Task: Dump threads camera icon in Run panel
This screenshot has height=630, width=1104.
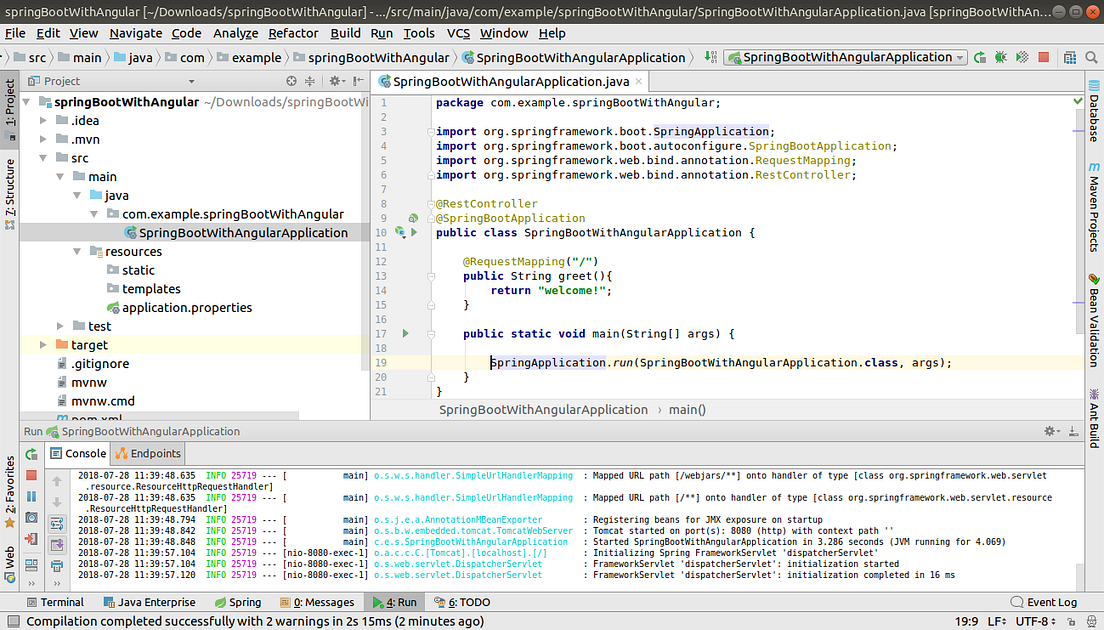Action: point(32,517)
